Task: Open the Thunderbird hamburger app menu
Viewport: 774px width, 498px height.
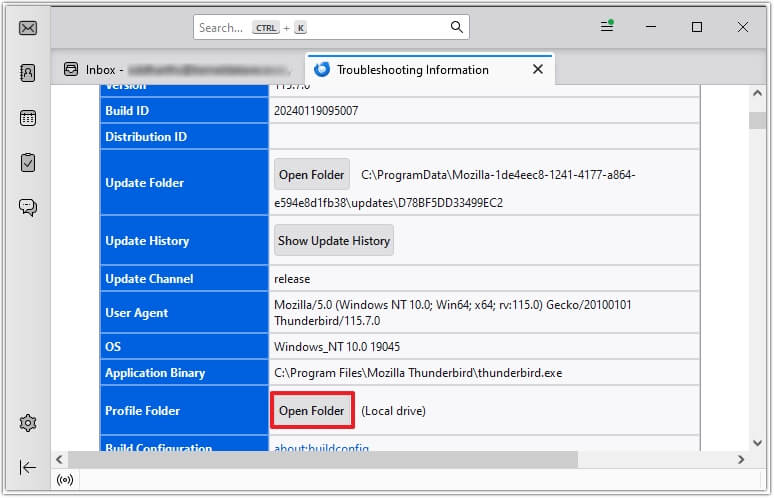Action: click(x=606, y=27)
